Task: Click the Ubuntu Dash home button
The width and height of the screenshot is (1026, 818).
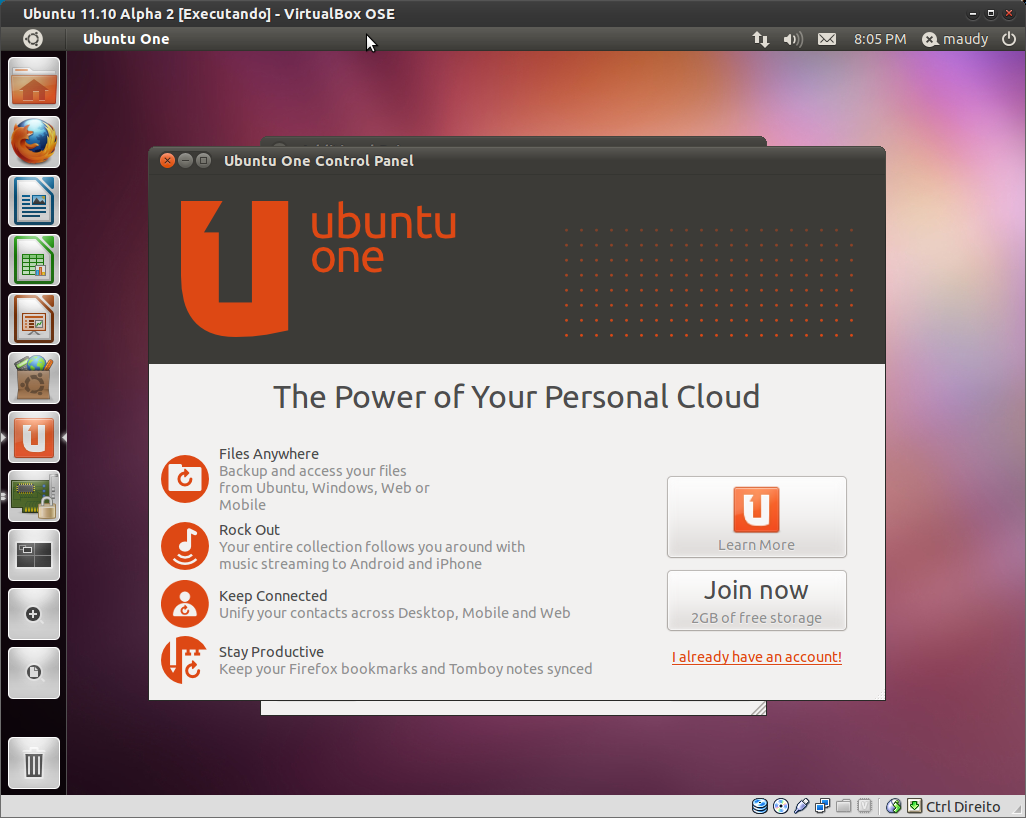Action: 33,39
